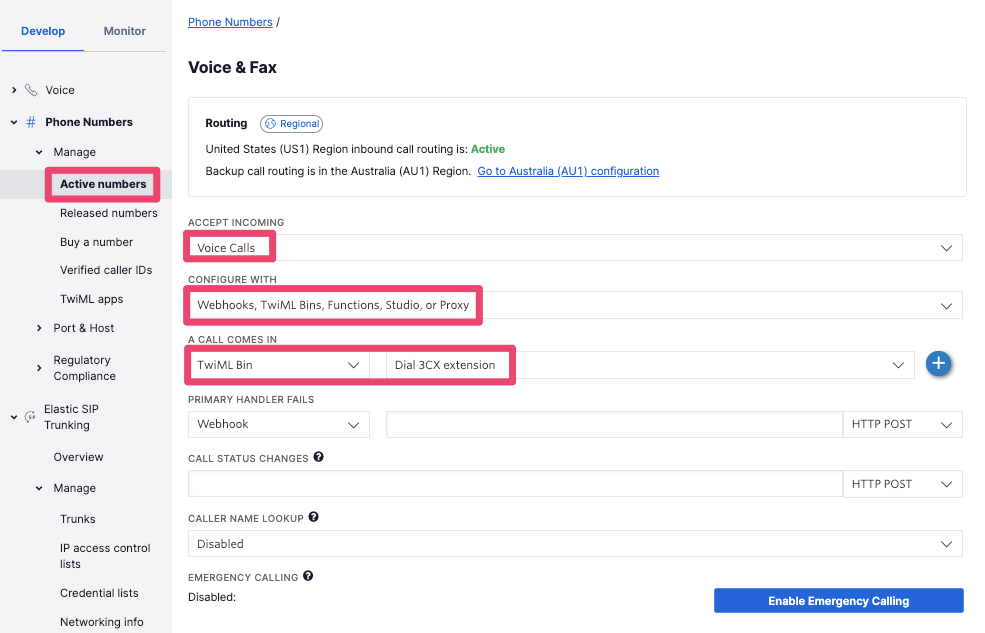985x633 pixels.
Task: Collapse Elastic SIP Trunking section
Action: (x=14, y=417)
